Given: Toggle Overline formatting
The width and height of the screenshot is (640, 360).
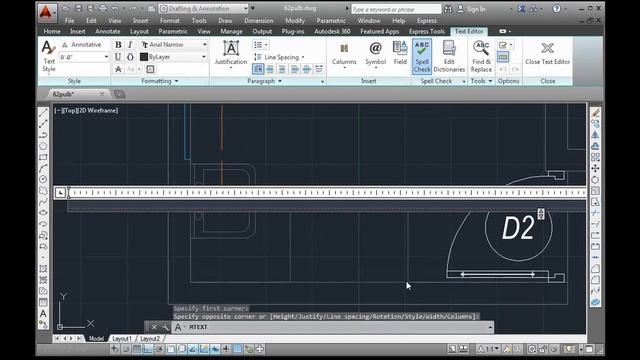Looking at the screenshot, I should 130,57.
